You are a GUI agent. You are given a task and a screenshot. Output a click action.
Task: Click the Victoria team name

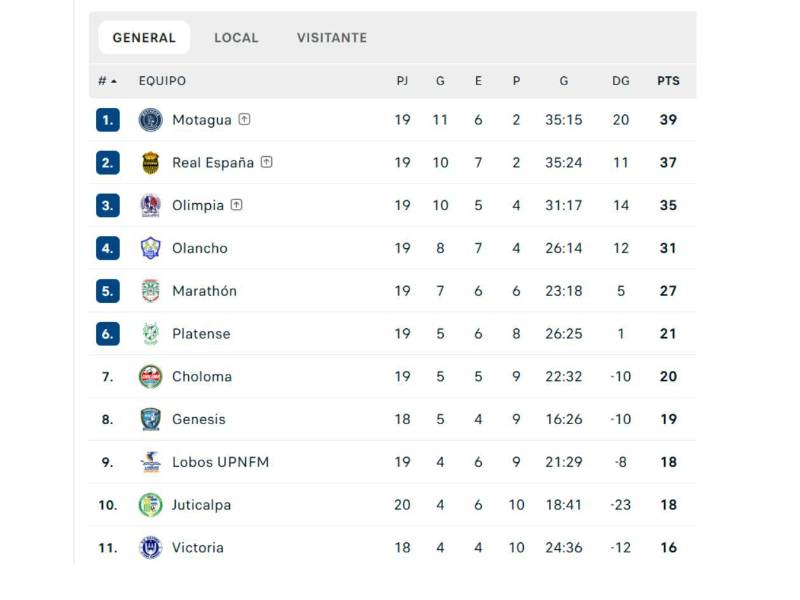click(x=197, y=548)
